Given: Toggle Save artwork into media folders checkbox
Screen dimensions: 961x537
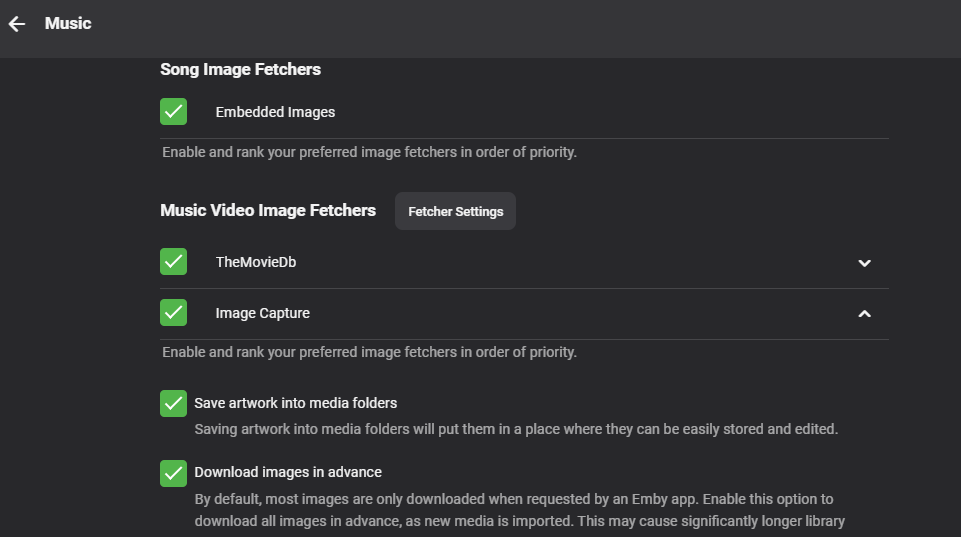Looking at the screenshot, I should [174, 403].
